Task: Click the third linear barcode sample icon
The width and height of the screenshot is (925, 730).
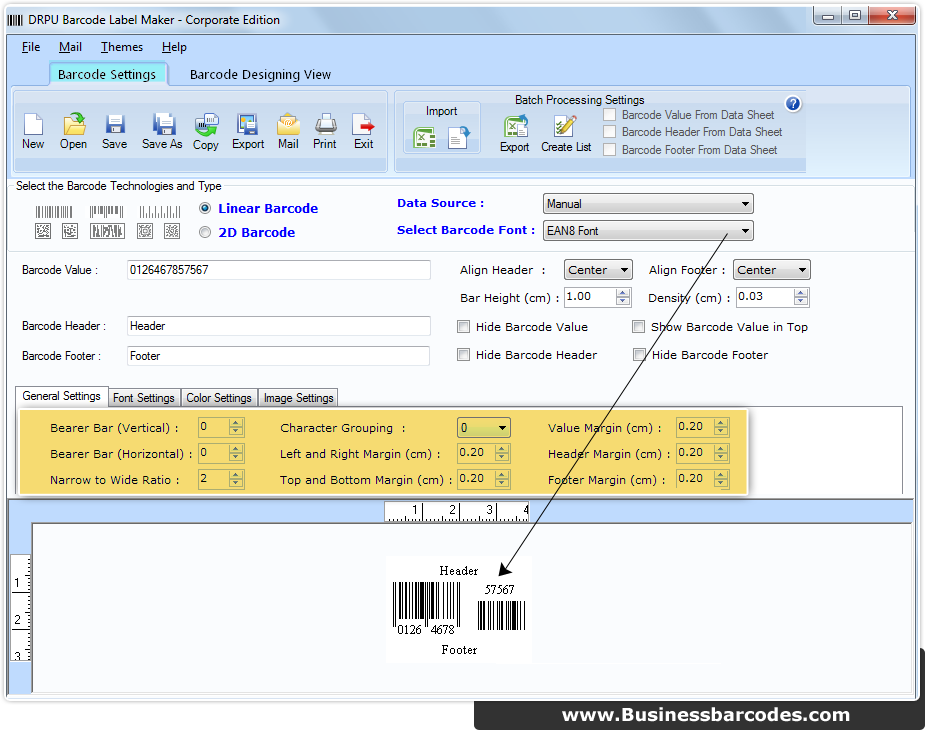Action: click(x=160, y=212)
